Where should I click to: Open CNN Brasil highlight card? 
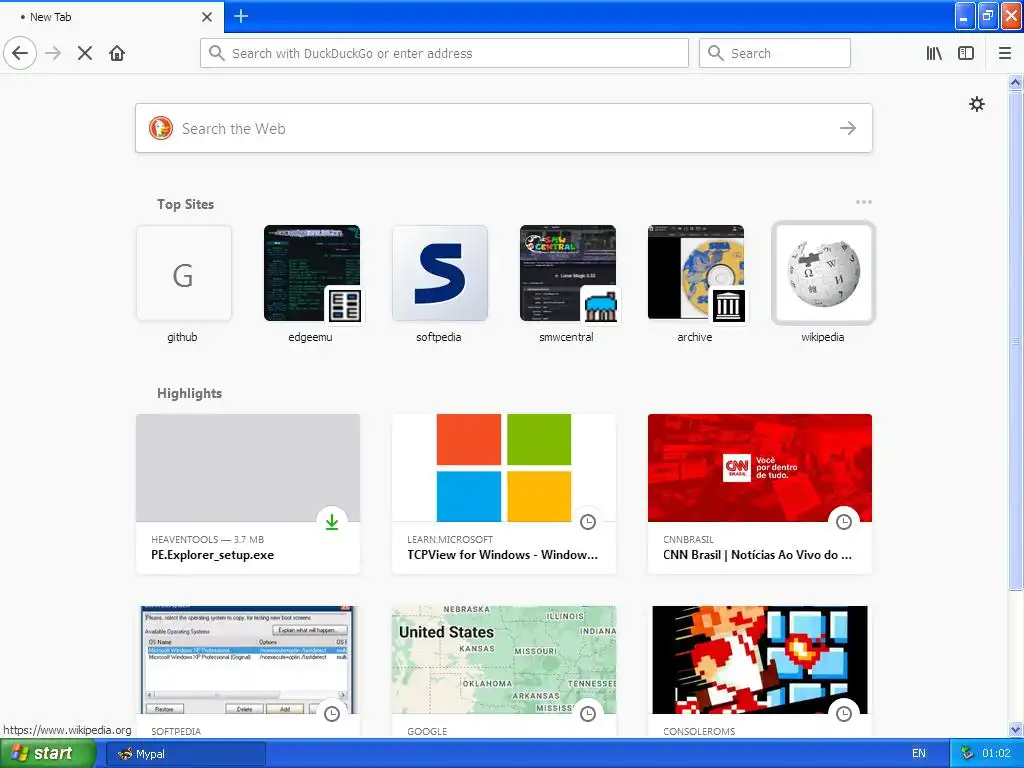(x=760, y=494)
